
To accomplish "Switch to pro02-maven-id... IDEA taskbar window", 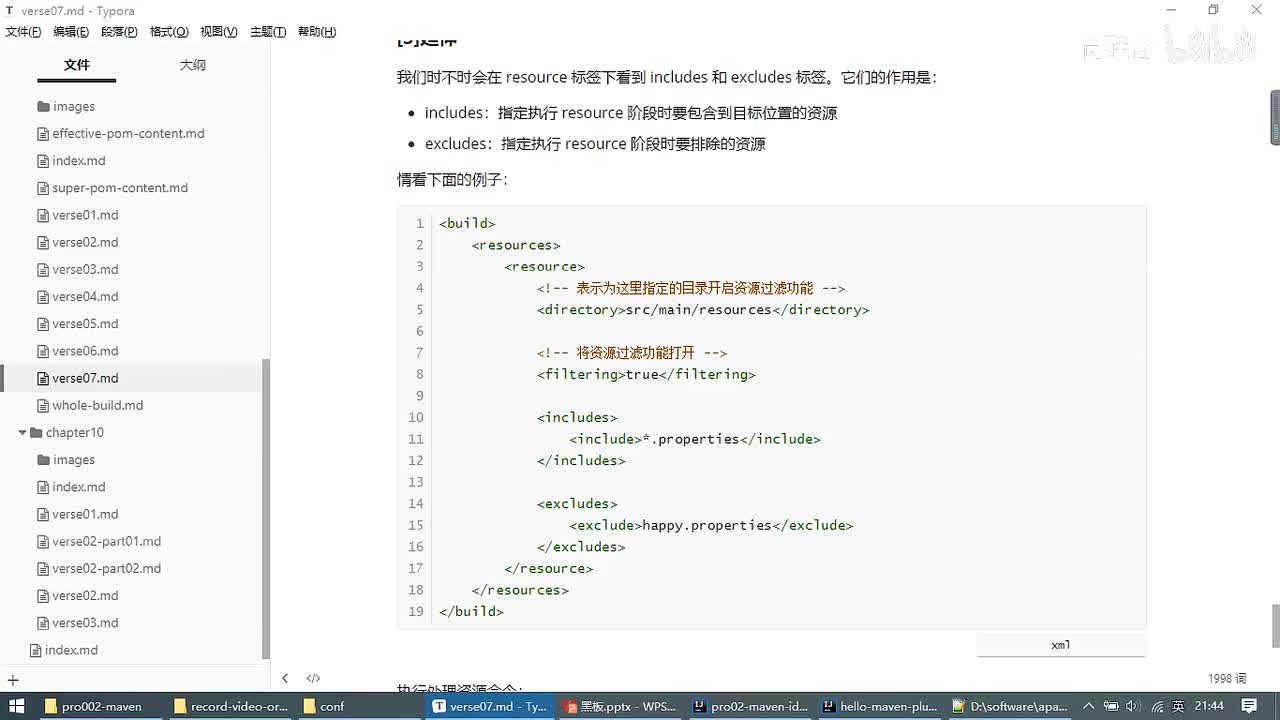I will [749, 706].
